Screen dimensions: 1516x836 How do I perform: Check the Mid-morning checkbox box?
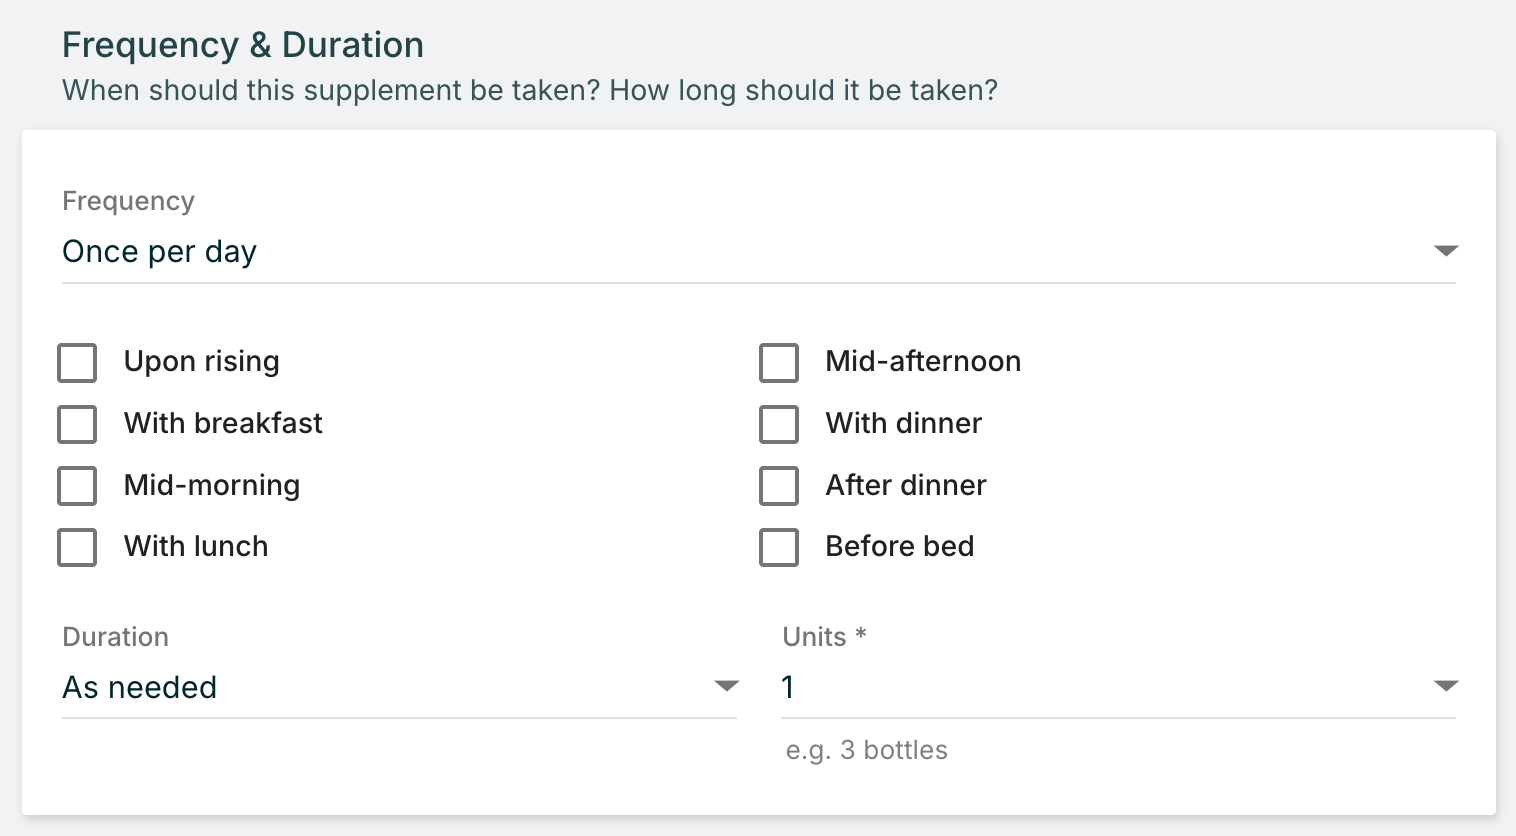[x=77, y=486]
